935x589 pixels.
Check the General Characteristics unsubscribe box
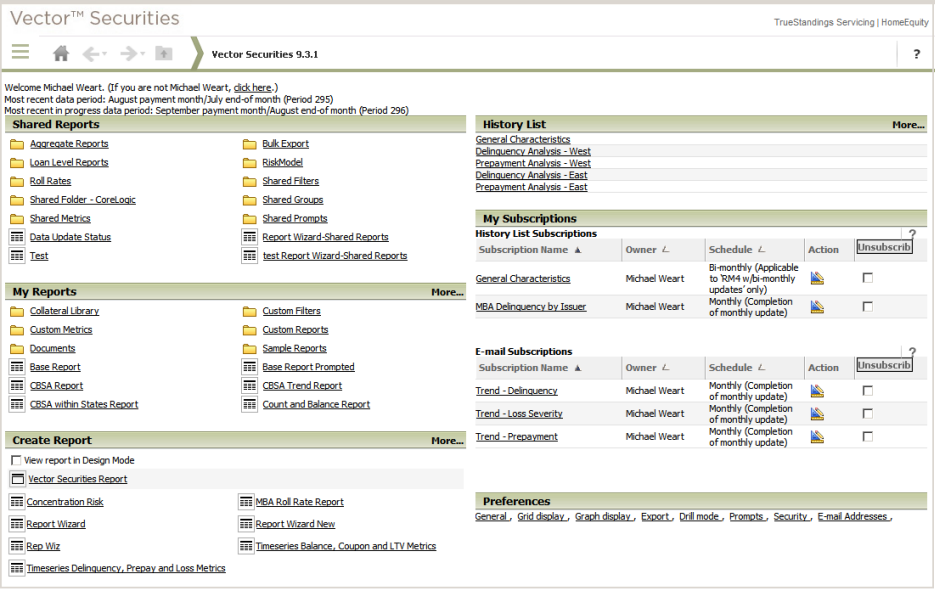[868, 278]
